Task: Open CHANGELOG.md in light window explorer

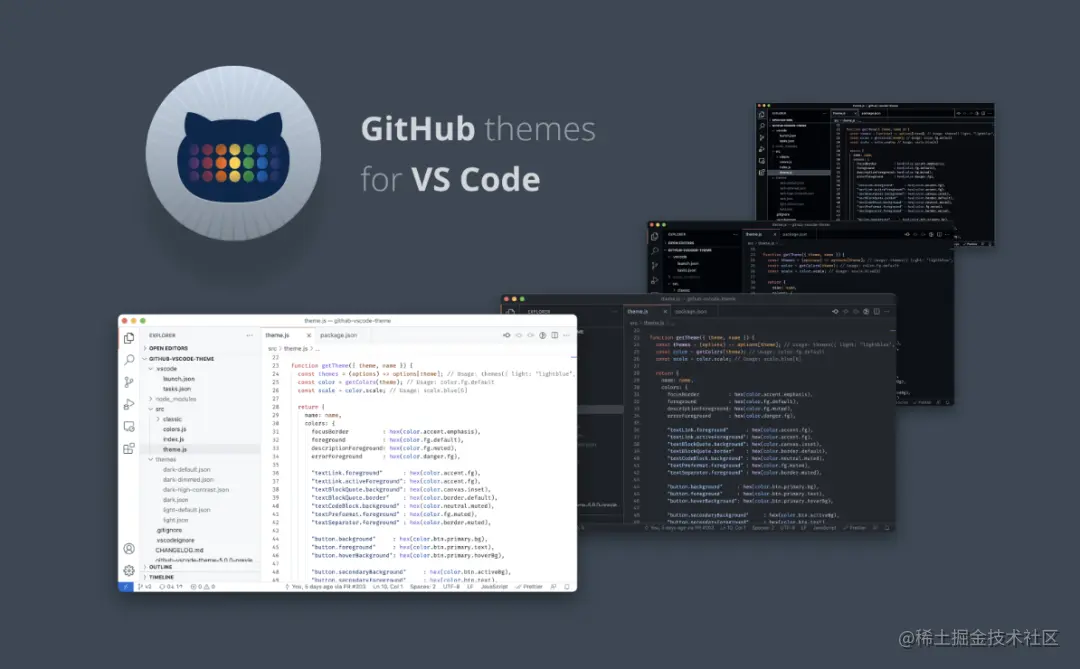Action: pos(179,550)
